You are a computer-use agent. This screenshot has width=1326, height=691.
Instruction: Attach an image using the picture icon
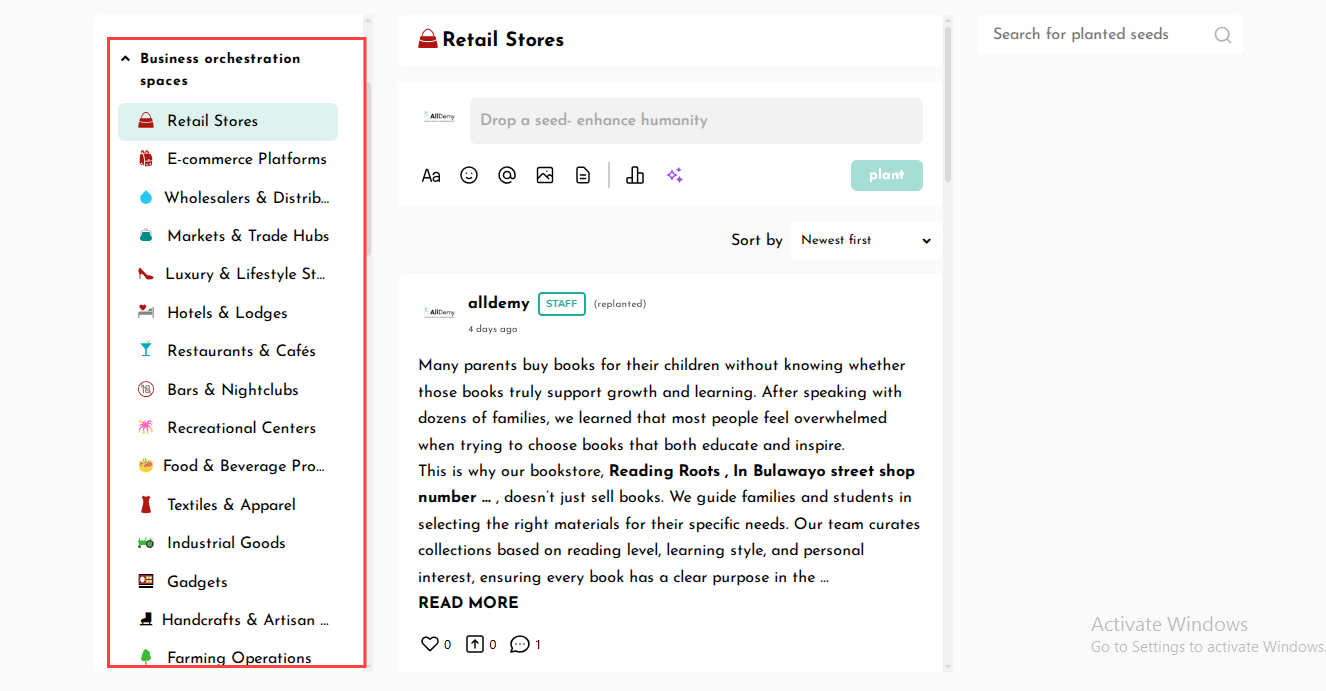(x=545, y=175)
